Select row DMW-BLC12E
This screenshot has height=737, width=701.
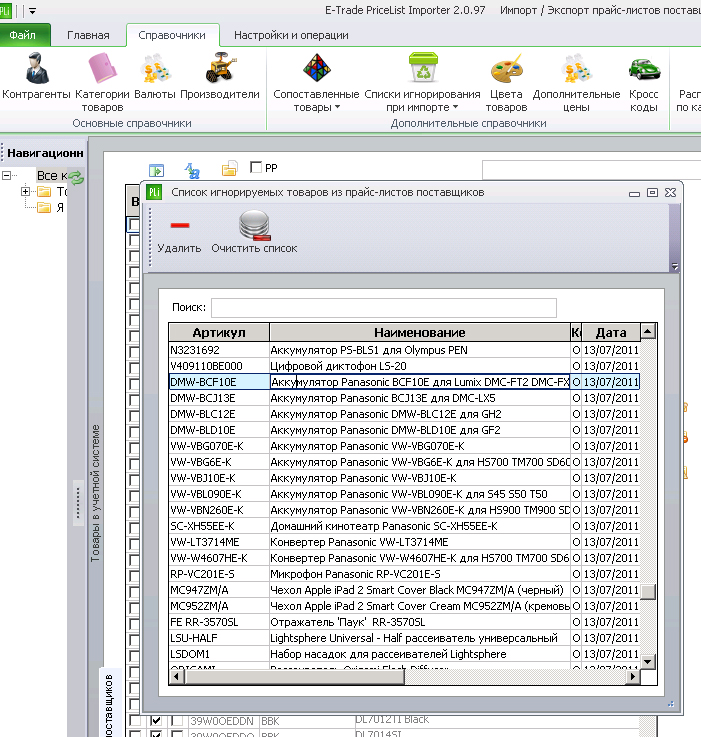(404, 414)
